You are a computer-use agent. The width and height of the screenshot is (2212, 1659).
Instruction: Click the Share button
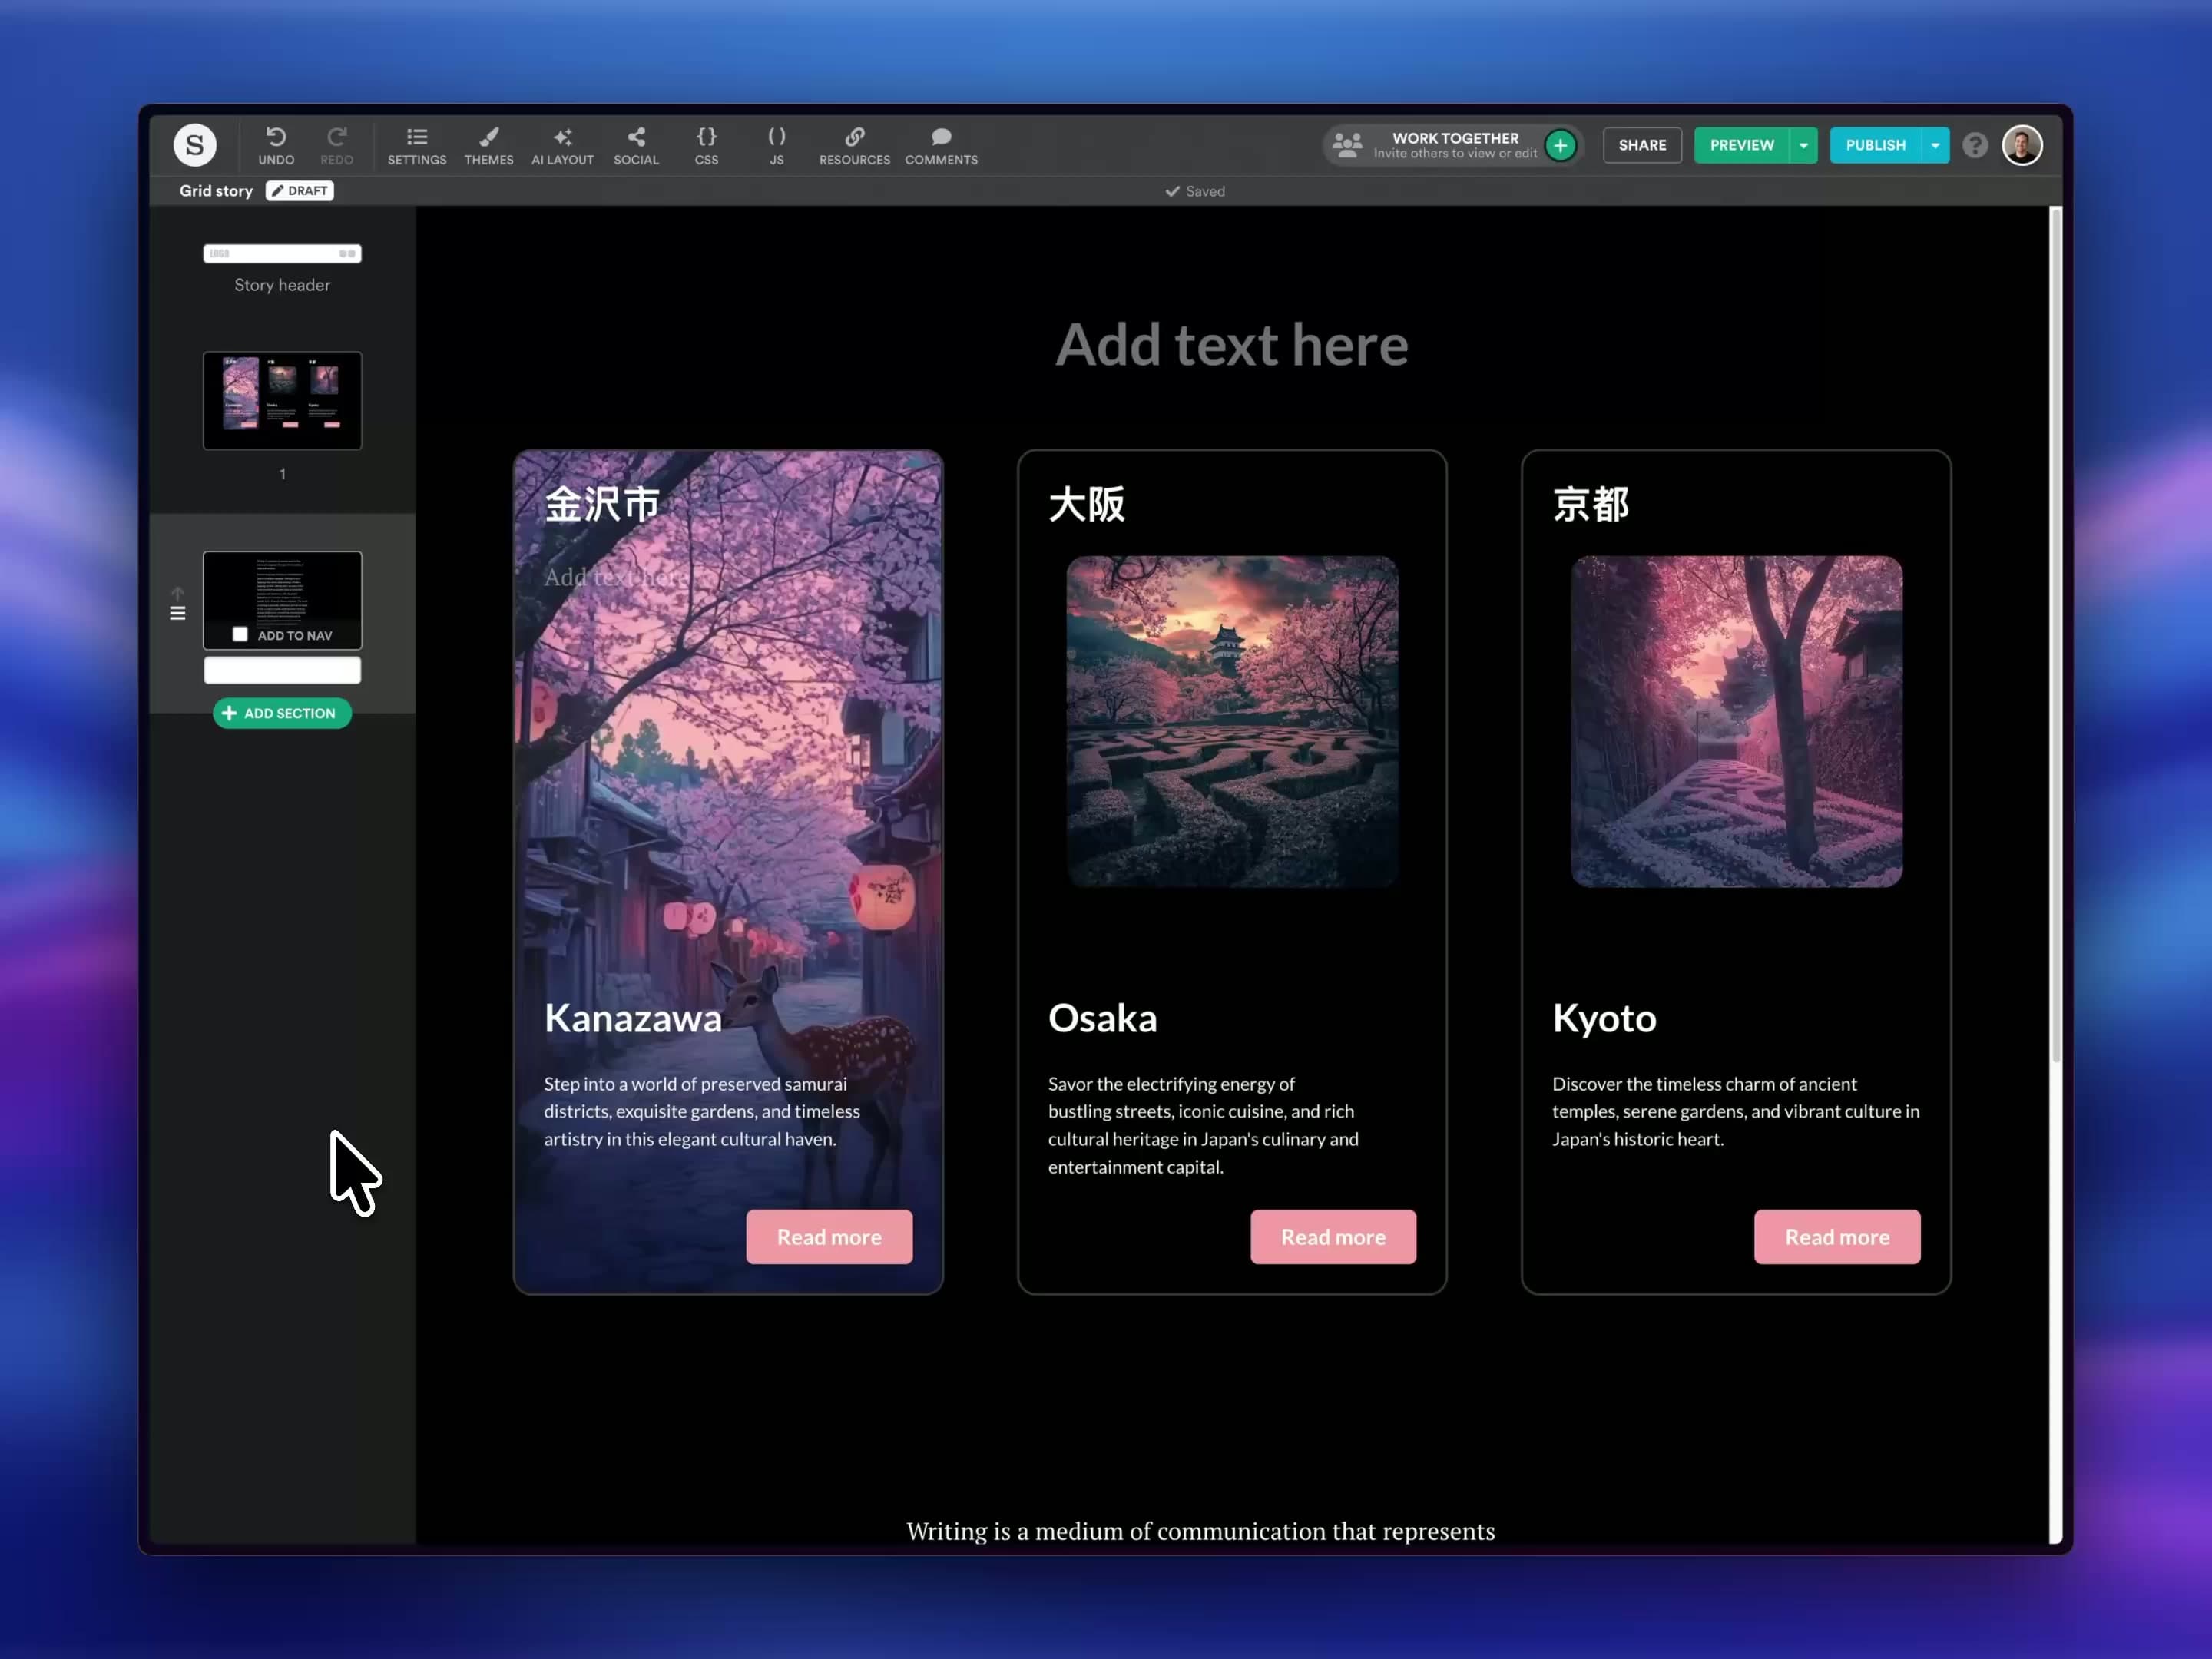click(1642, 146)
